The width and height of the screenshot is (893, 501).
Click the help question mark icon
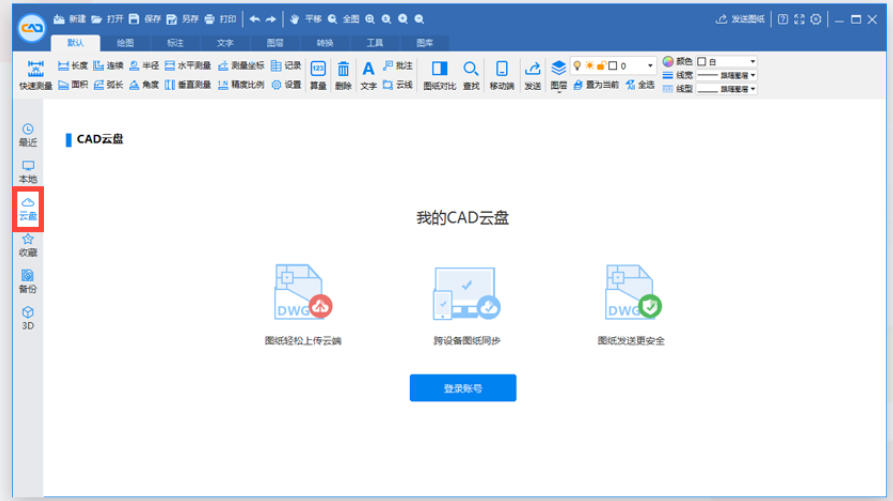click(x=783, y=19)
